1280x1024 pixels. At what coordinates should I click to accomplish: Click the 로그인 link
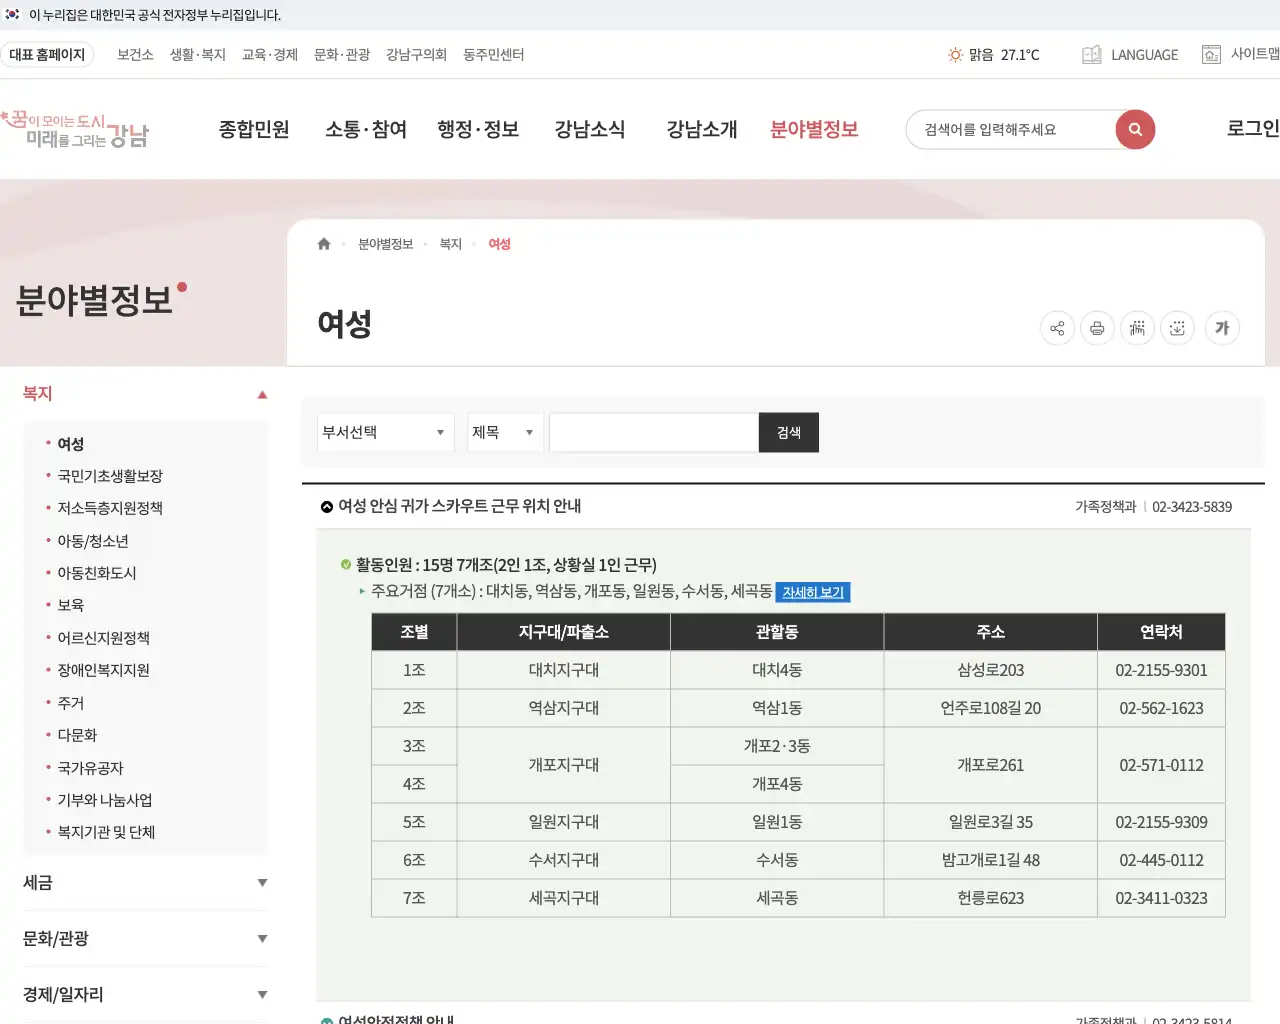coord(1253,129)
